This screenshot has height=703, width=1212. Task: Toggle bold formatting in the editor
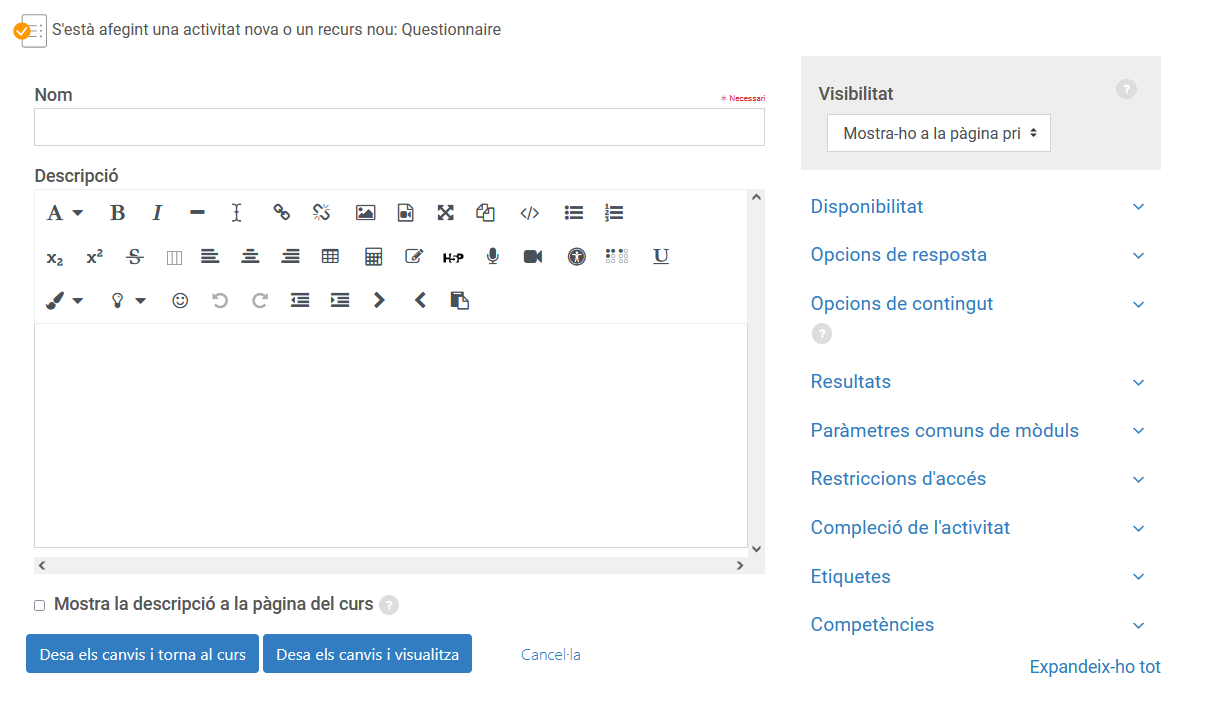[117, 213]
